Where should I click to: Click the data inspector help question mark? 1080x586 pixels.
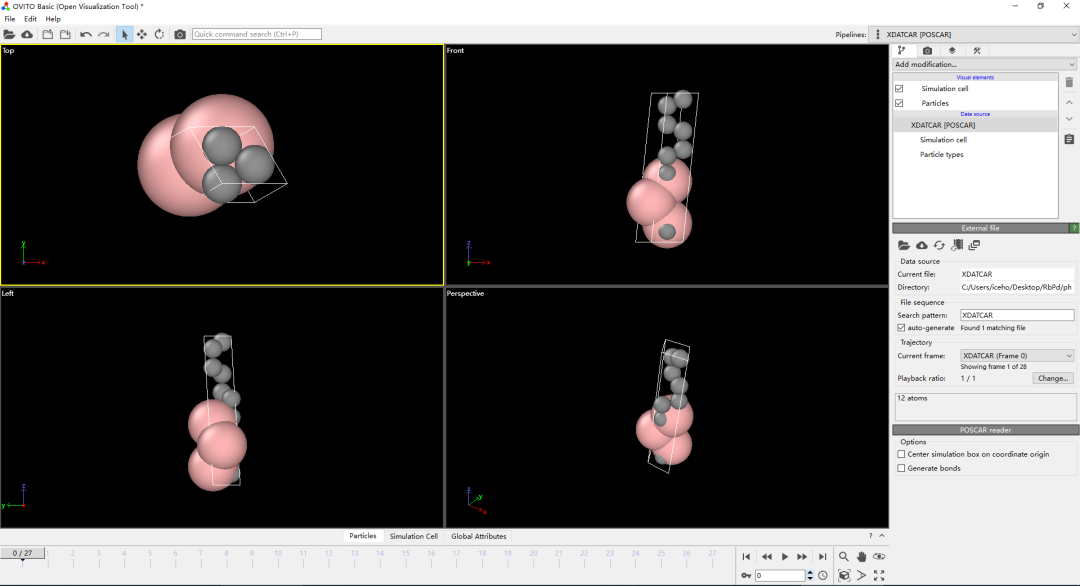pyautogui.click(x=870, y=536)
